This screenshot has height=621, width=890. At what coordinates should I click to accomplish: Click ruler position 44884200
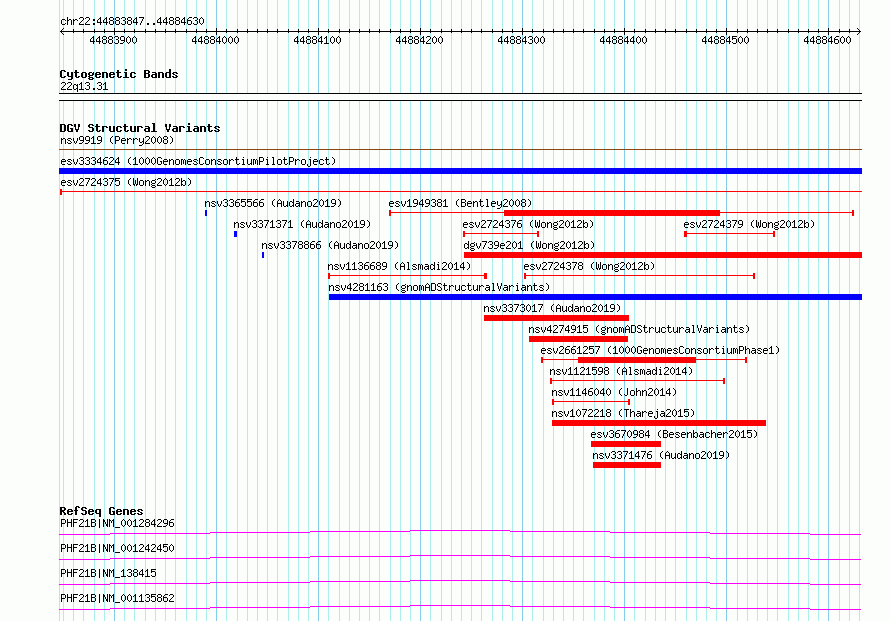click(419, 40)
